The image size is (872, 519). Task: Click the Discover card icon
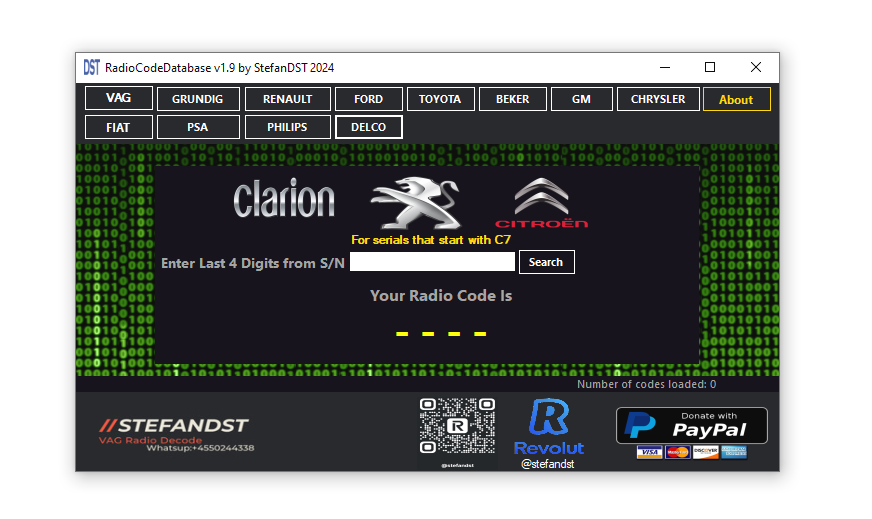pyautogui.click(x=705, y=452)
